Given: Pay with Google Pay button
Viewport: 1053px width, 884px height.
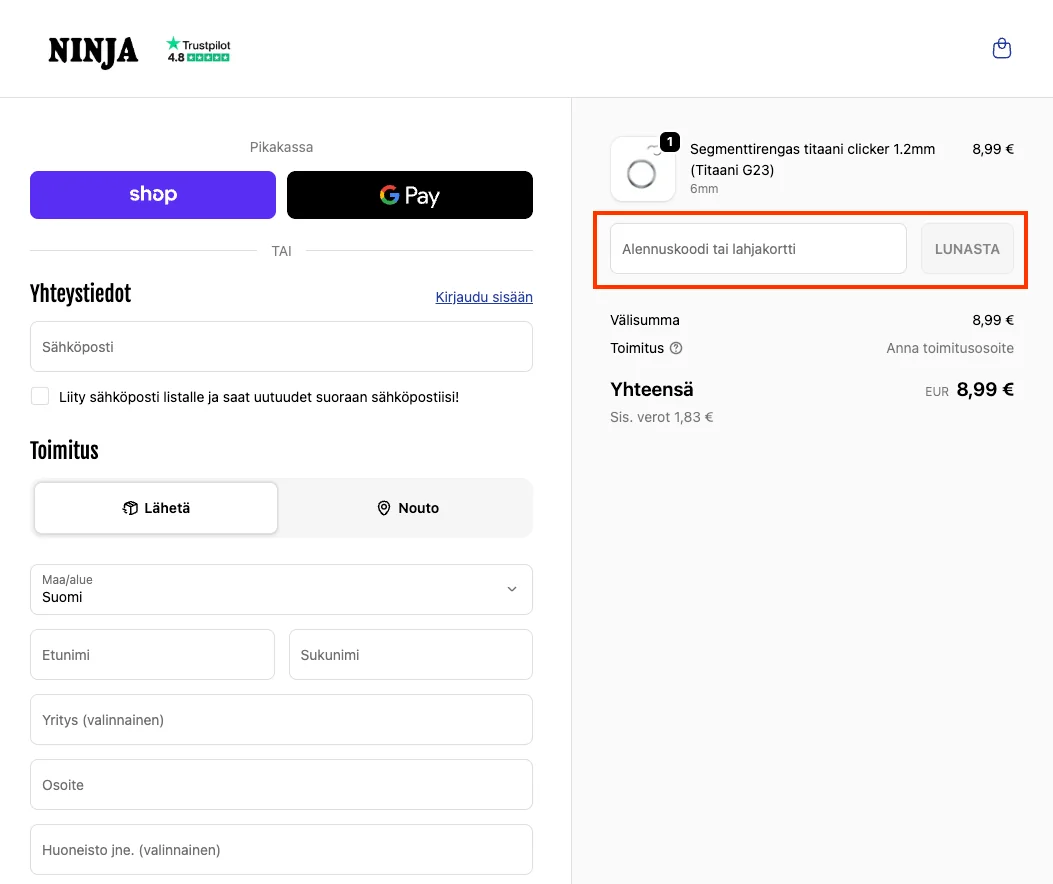Looking at the screenshot, I should coord(410,195).
